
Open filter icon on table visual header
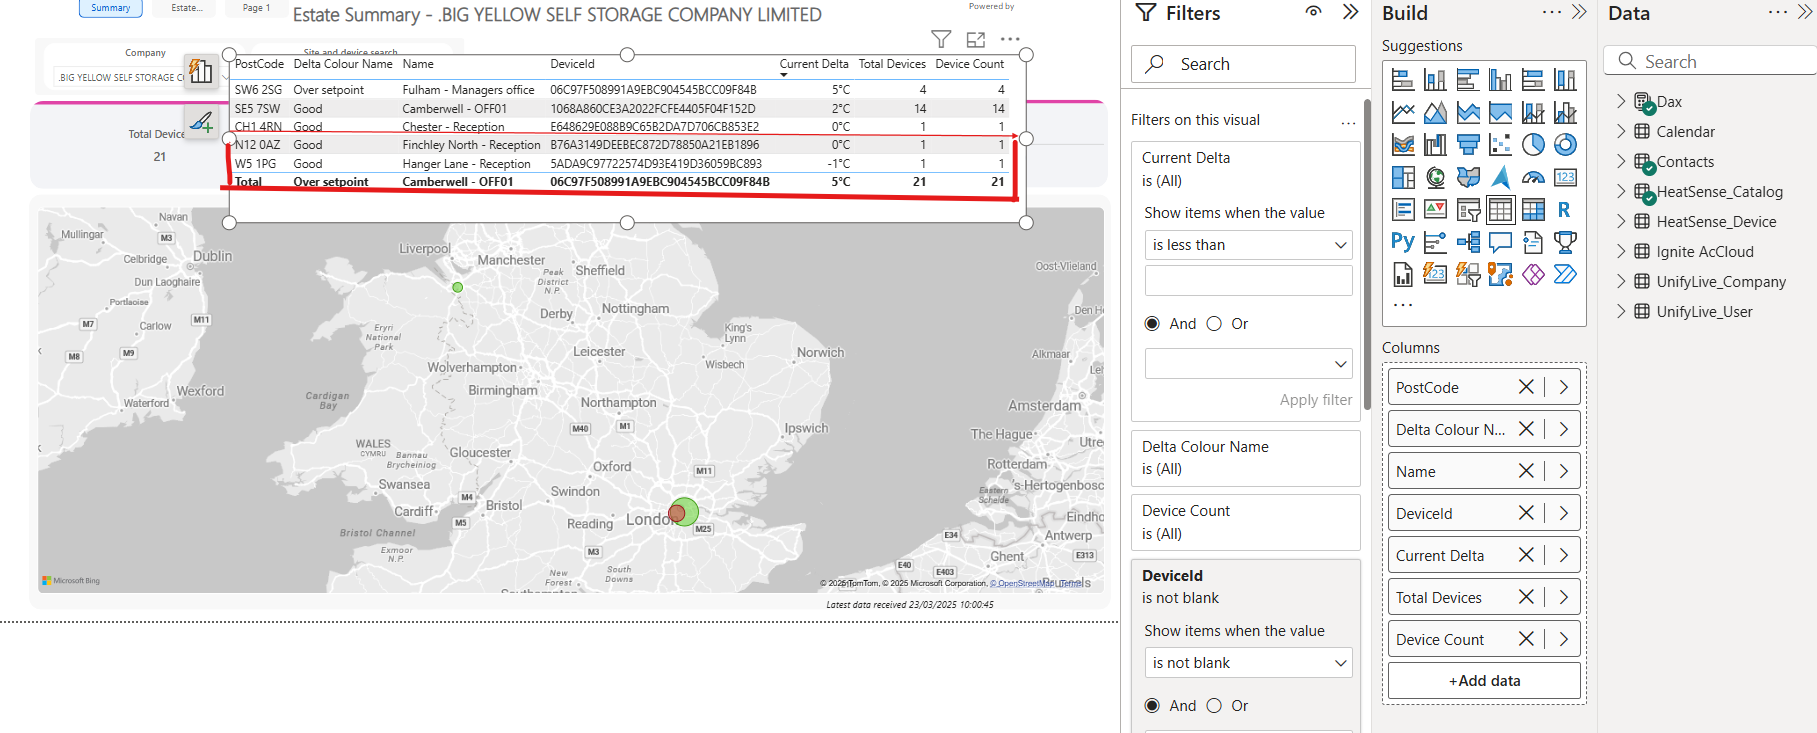tap(941, 39)
